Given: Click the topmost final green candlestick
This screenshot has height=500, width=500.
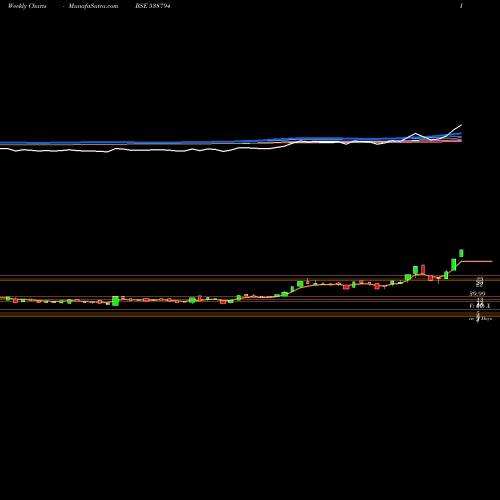Looking at the screenshot, I should 461,253.
